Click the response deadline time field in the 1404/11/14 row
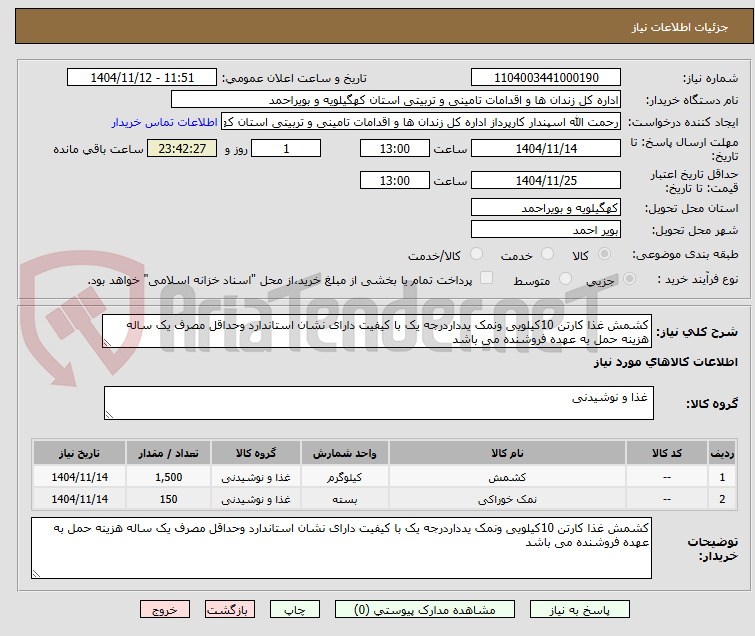The width and height of the screenshot is (755, 636). click(x=394, y=148)
